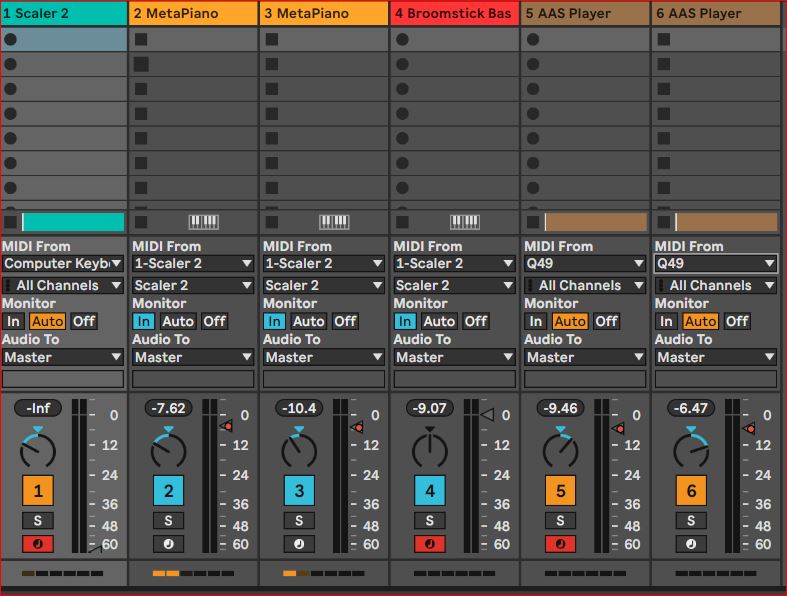Click first clip slot record button in Scaler 2
This screenshot has width=787, height=596.
(11, 39)
